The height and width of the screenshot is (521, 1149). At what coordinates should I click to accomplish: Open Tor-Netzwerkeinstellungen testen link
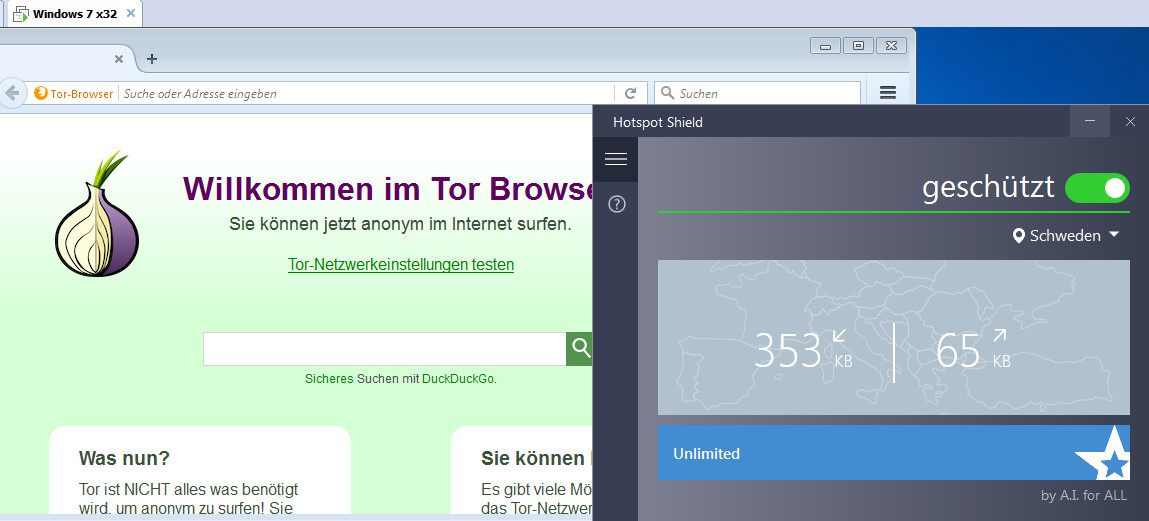[x=401, y=265]
